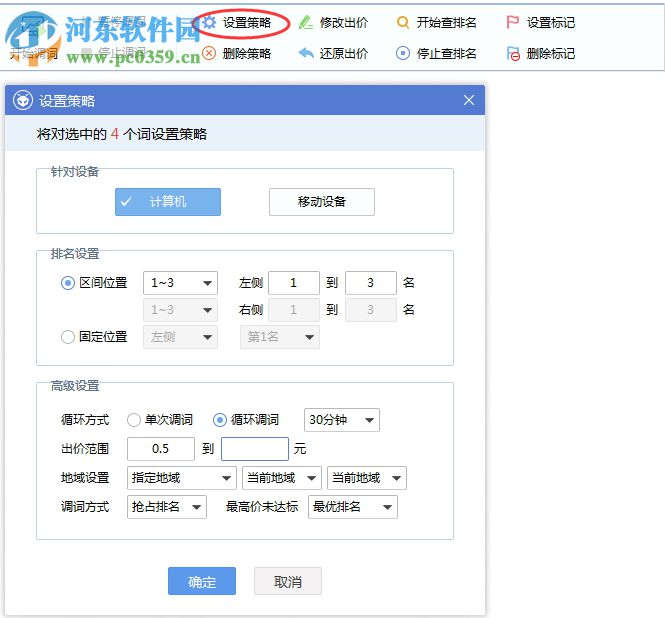This screenshot has width=665, height=618.
Task: Toggle the 计算机 device button
Action: point(168,202)
